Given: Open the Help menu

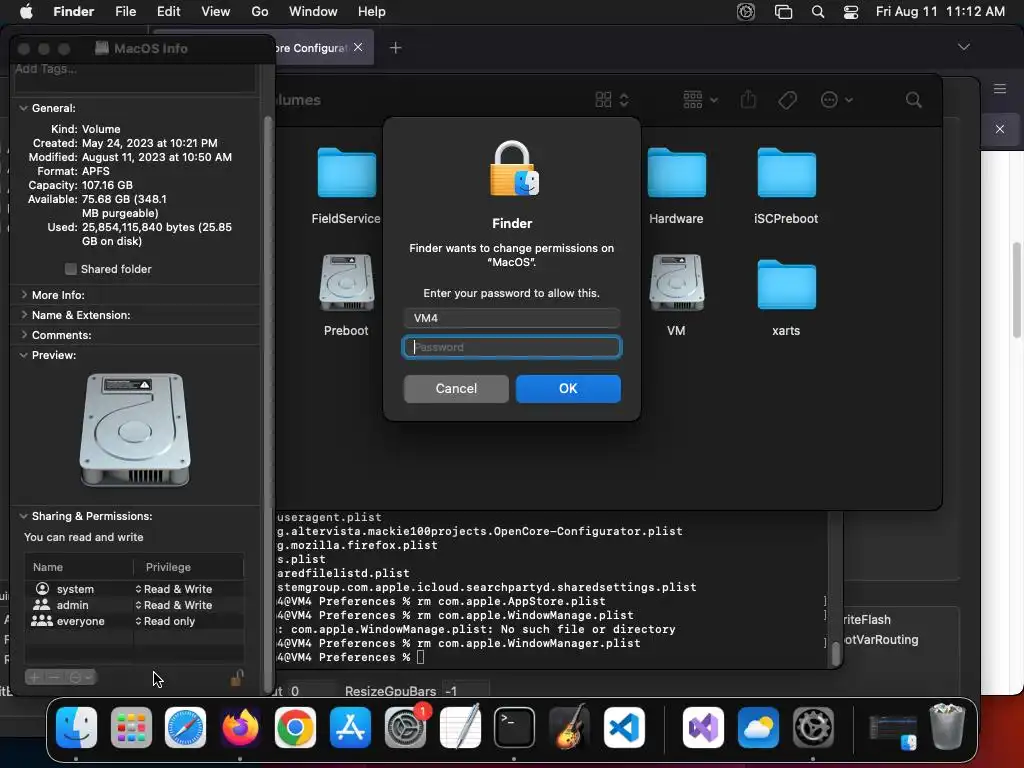Looking at the screenshot, I should (372, 12).
